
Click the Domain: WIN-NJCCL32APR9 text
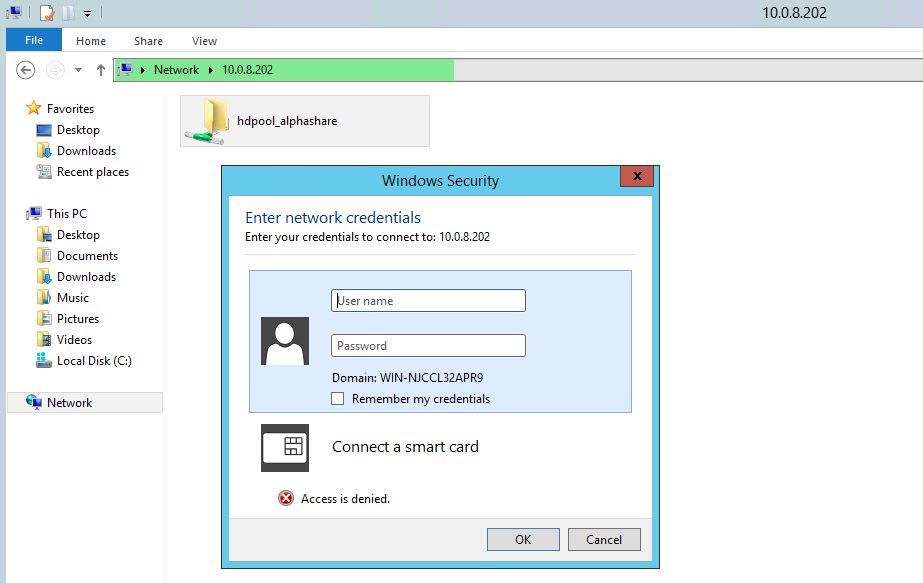coord(407,377)
